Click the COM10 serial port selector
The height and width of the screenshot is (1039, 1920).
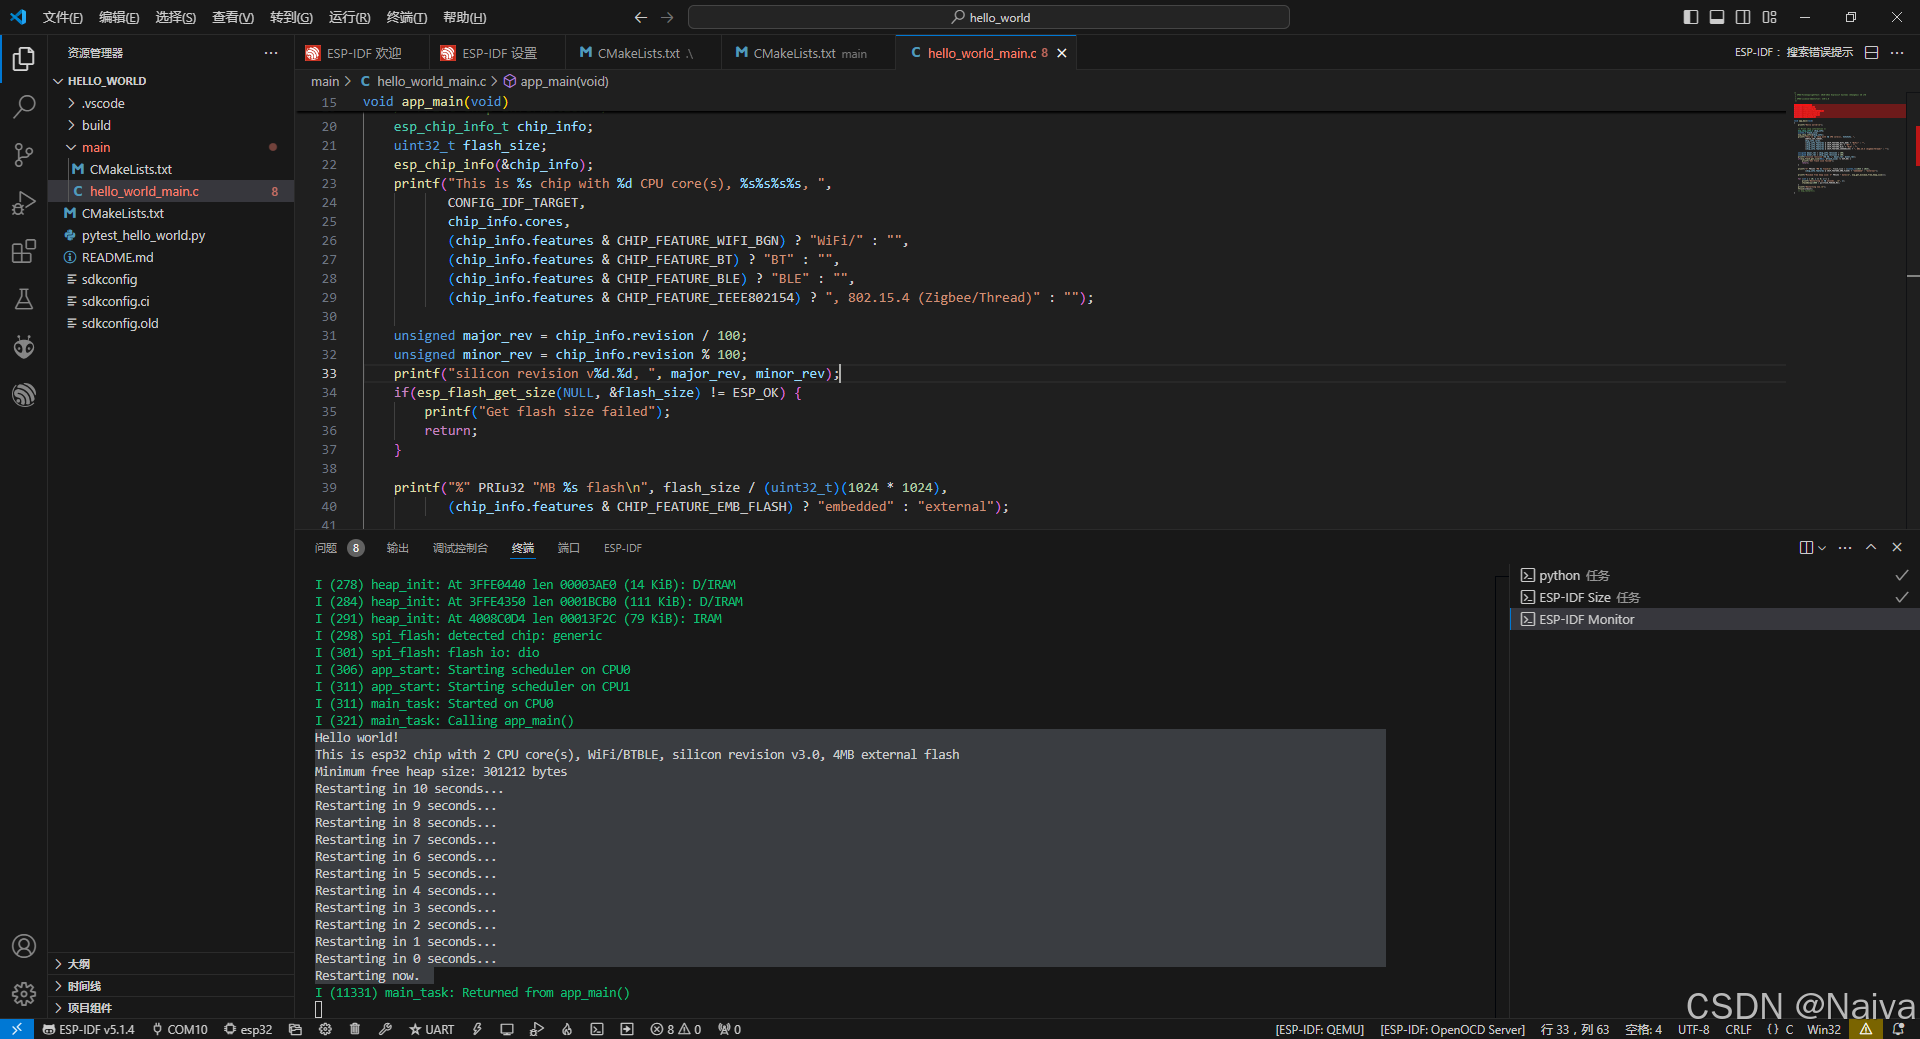(186, 1029)
